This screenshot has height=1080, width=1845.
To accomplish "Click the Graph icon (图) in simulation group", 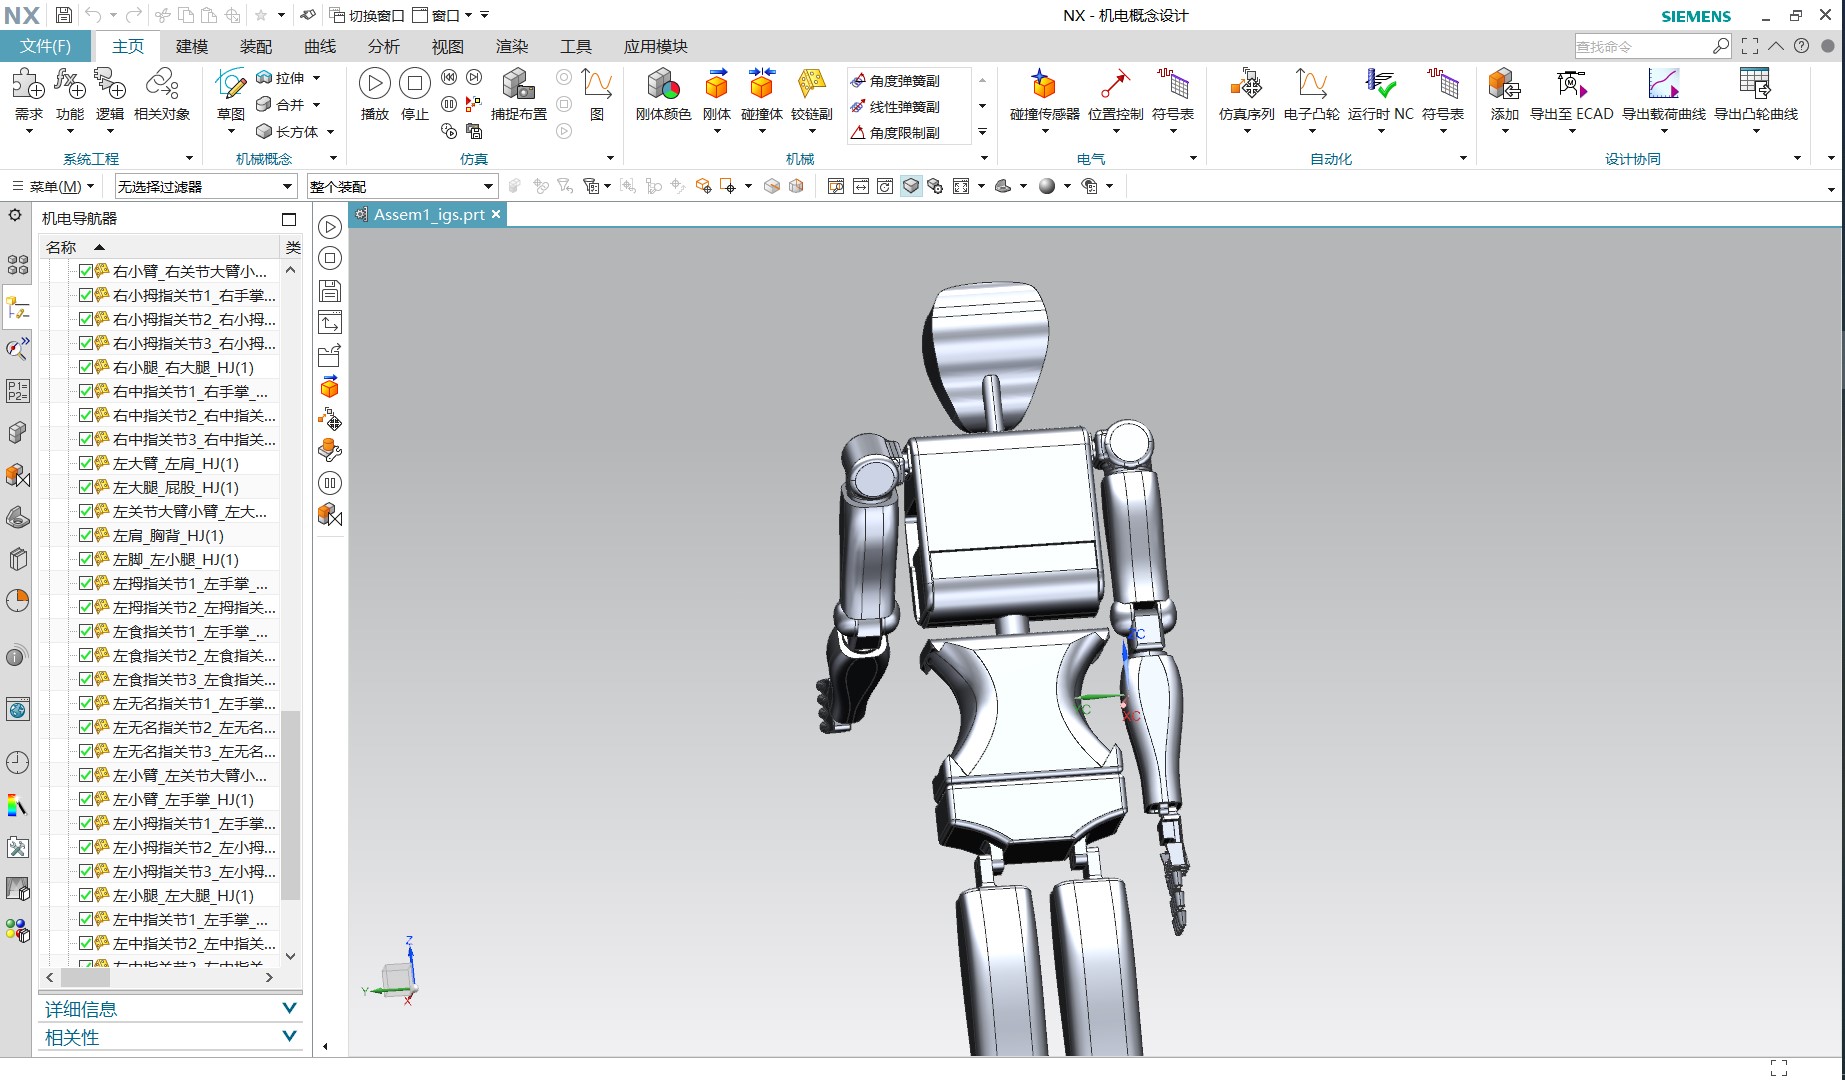I will pyautogui.click(x=597, y=95).
